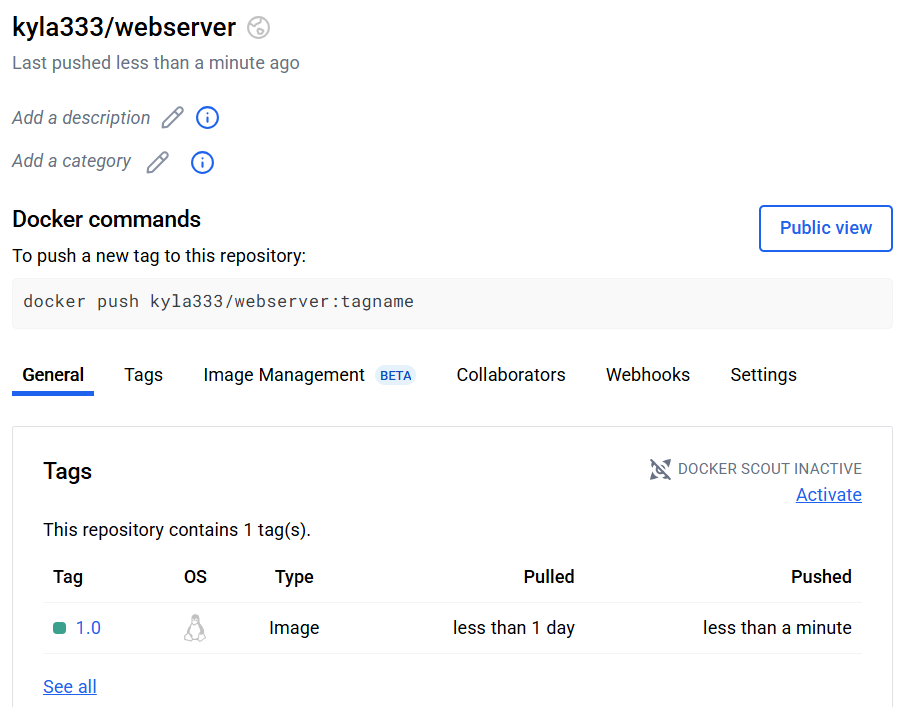The image size is (910, 707).
Task: Click the Pulled column header
Action: tap(548, 576)
